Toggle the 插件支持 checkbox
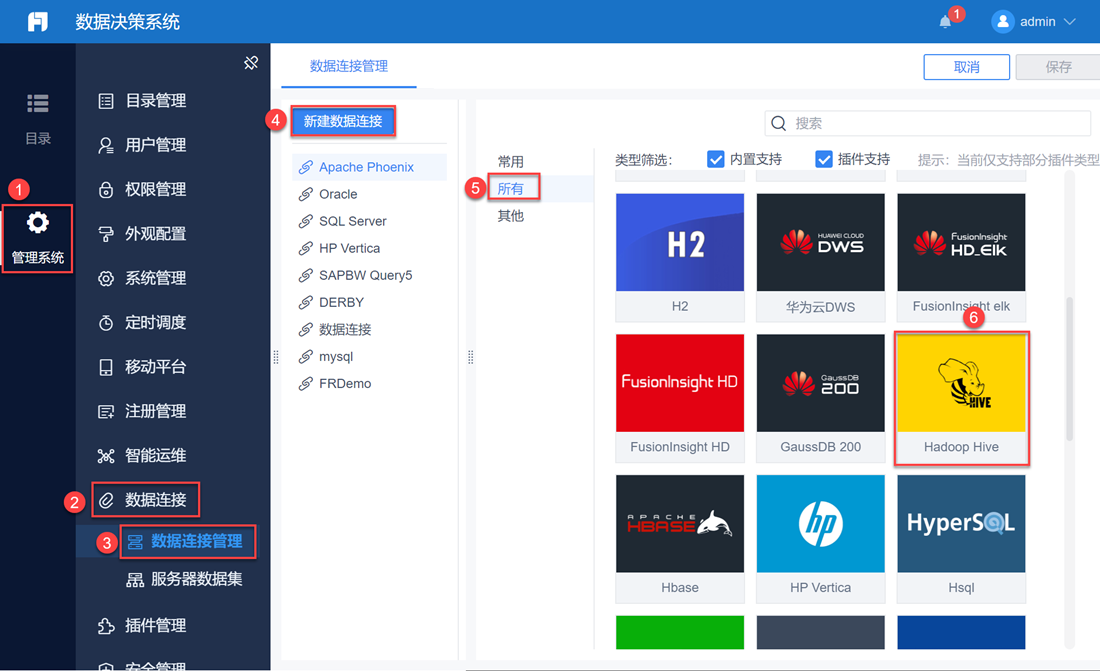This screenshot has width=1100, height=671. (824, 159)
